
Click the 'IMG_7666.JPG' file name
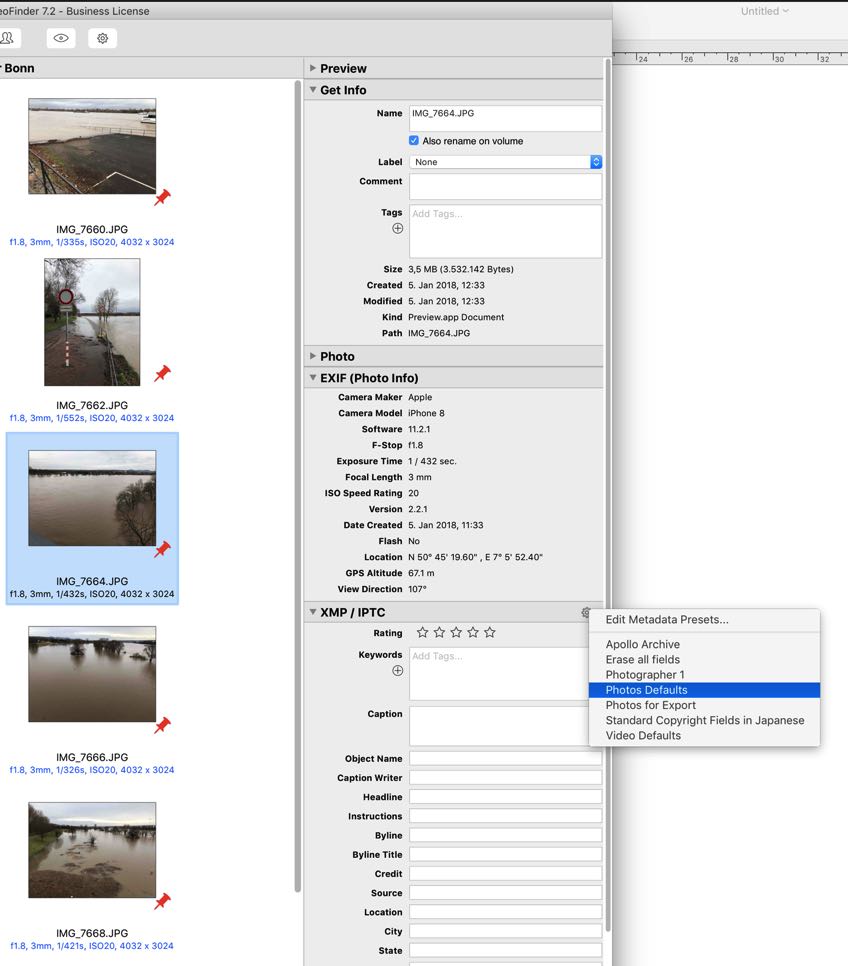tap(92, 757)
